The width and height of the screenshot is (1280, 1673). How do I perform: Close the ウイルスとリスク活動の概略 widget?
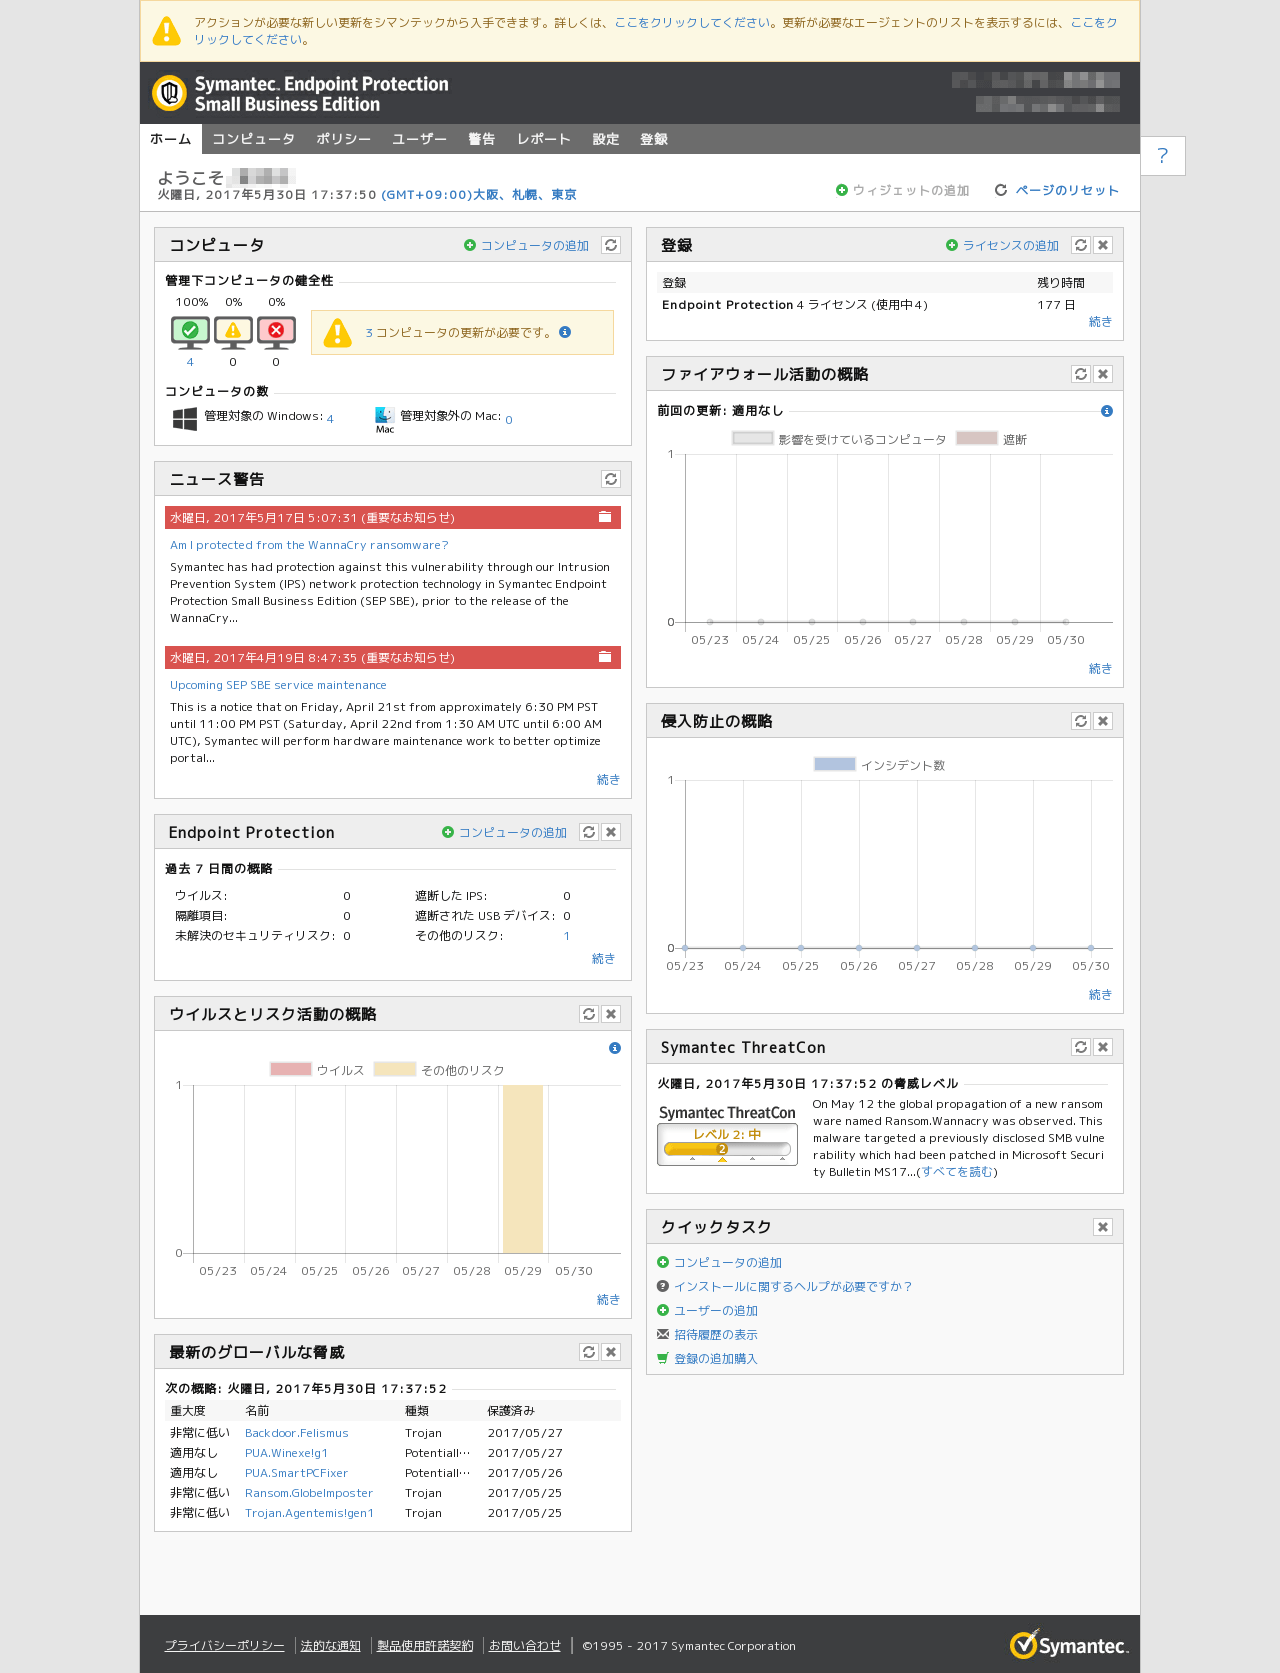[x=611, y=1014]
